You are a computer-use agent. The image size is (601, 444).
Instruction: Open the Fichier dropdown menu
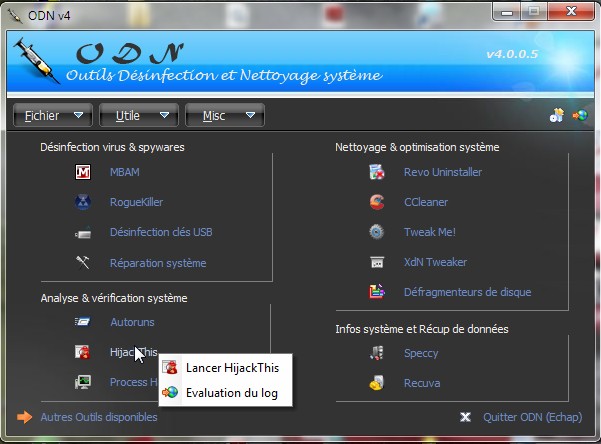53,115
